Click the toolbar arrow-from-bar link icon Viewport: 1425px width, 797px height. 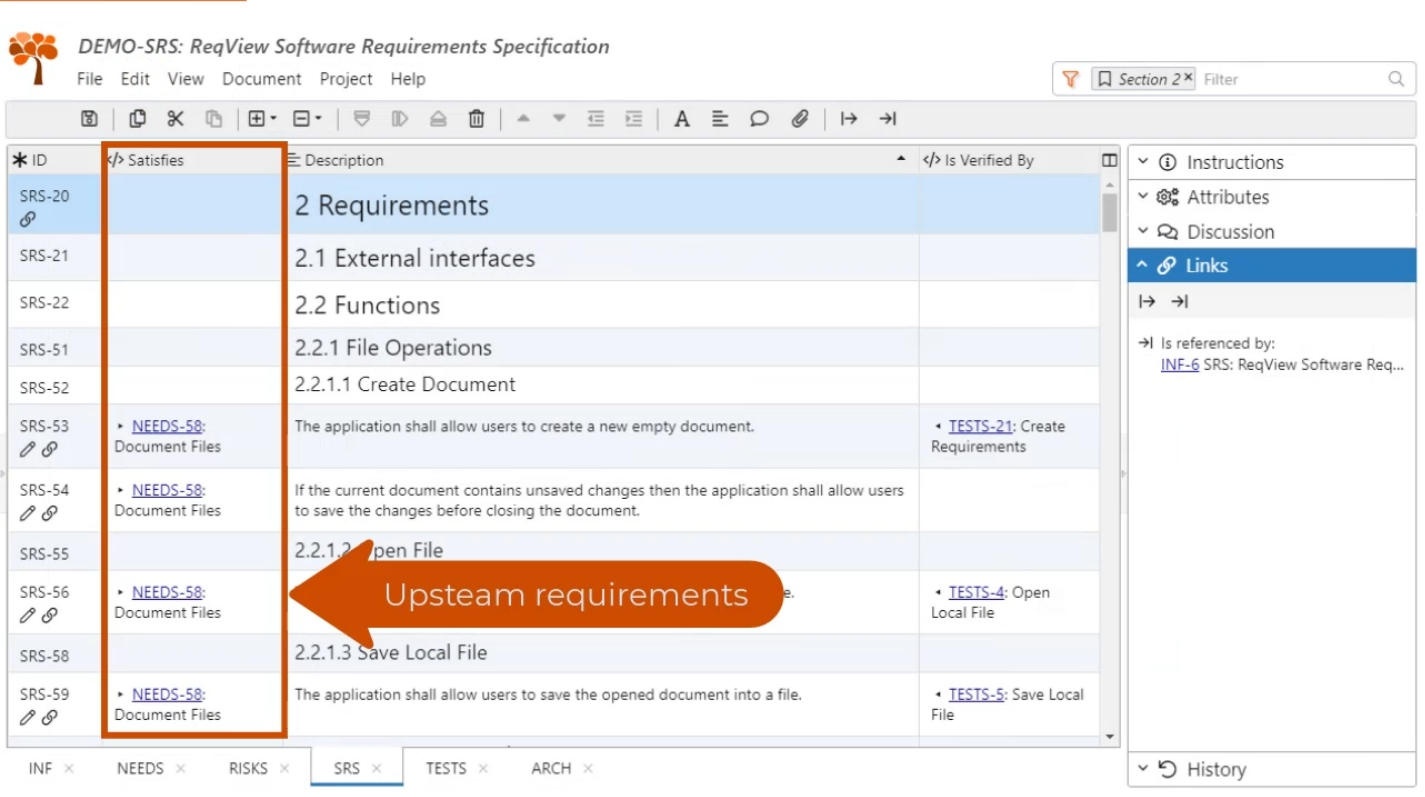(849, 119)
